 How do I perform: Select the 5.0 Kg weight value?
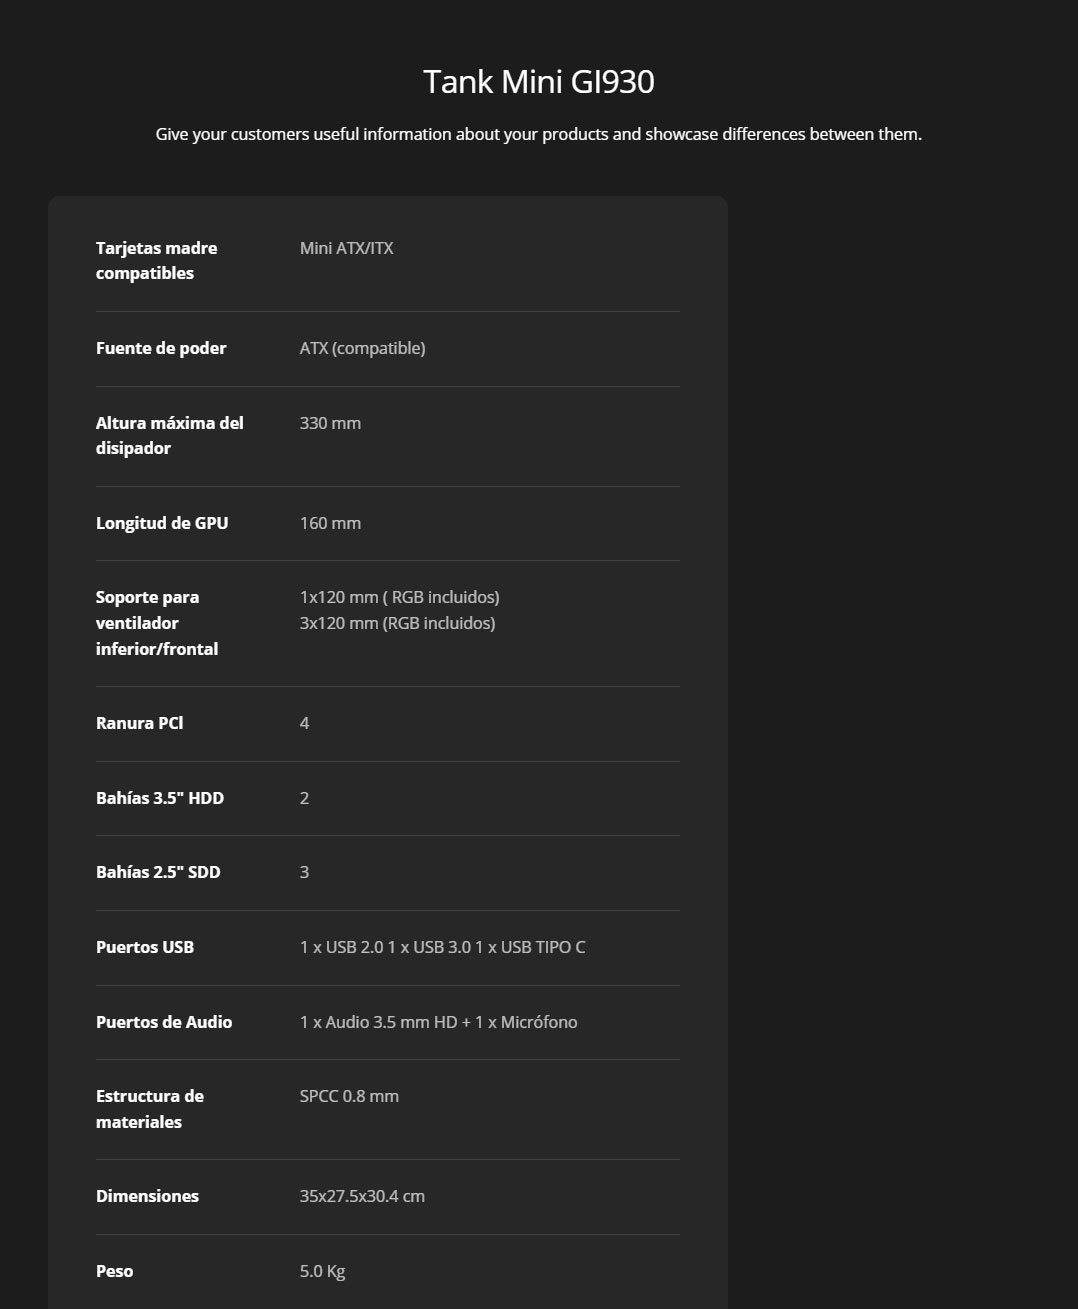[x=322, y=1271]
